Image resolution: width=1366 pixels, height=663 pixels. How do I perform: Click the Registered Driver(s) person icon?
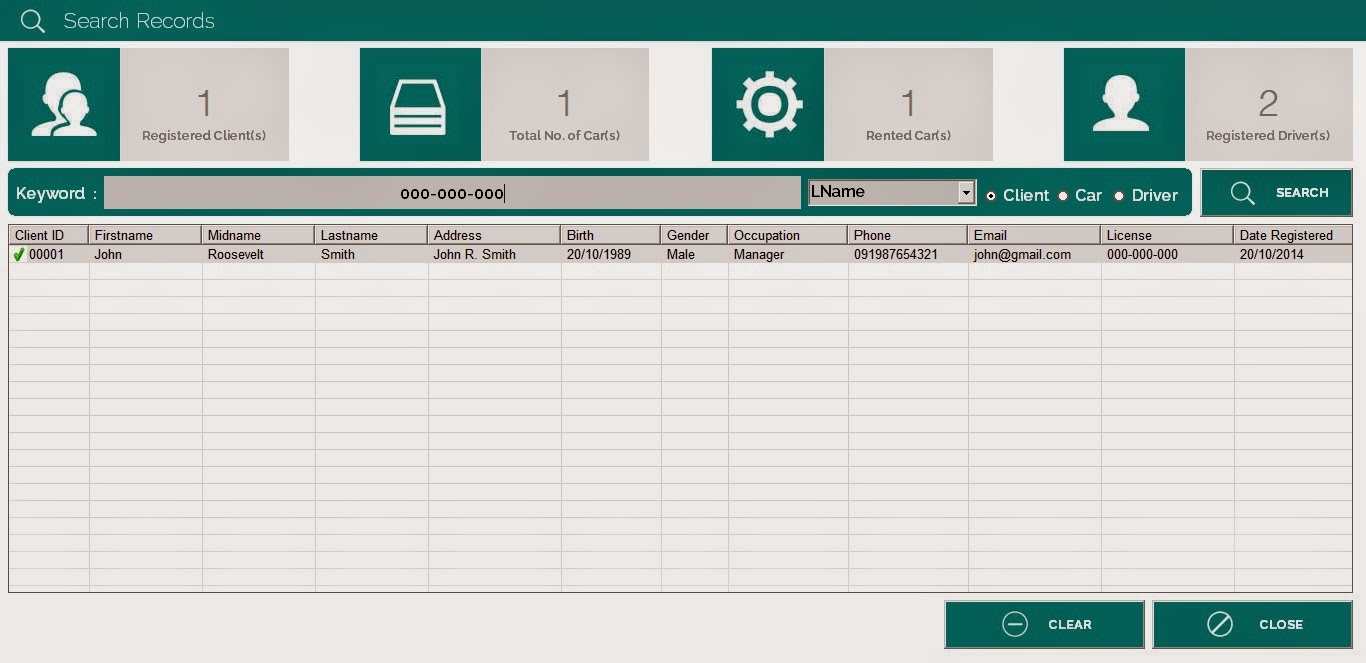click(1123, 103)
